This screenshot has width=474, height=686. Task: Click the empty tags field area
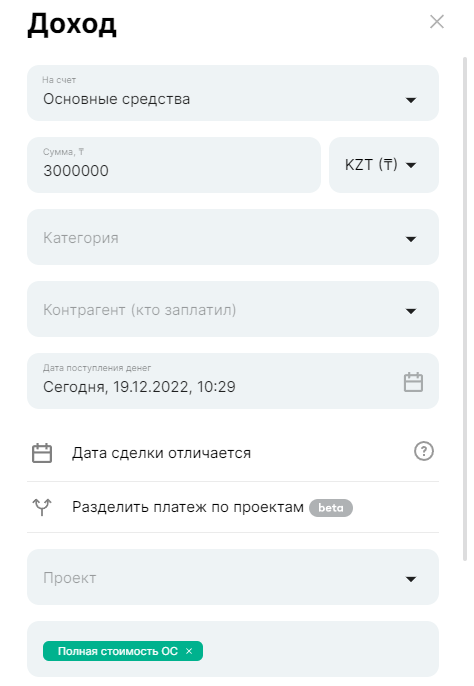(320, 649)
